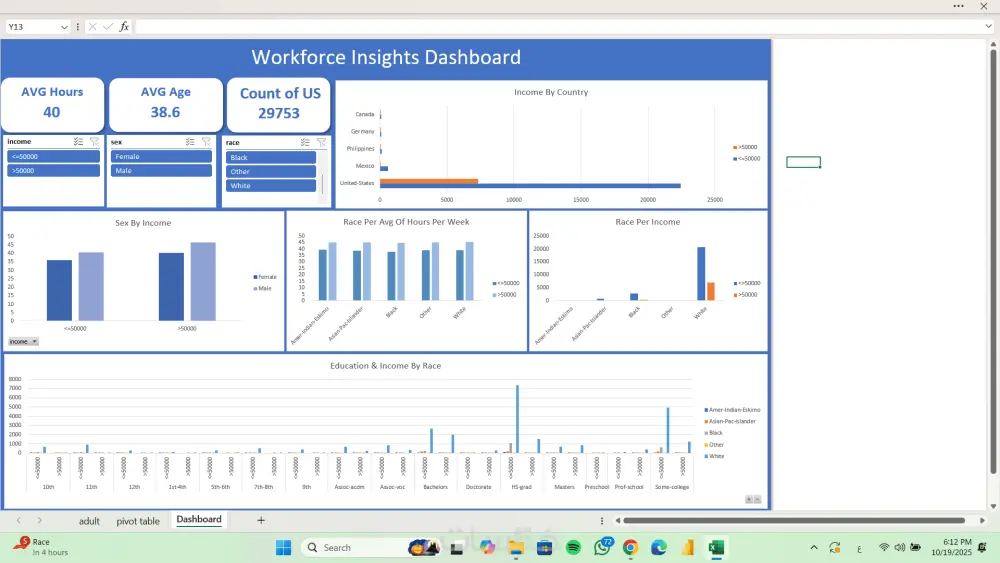Click the formula bar Cancel X icon
The width and height of the screenshot is (1000, 563).
click(92, 27)
